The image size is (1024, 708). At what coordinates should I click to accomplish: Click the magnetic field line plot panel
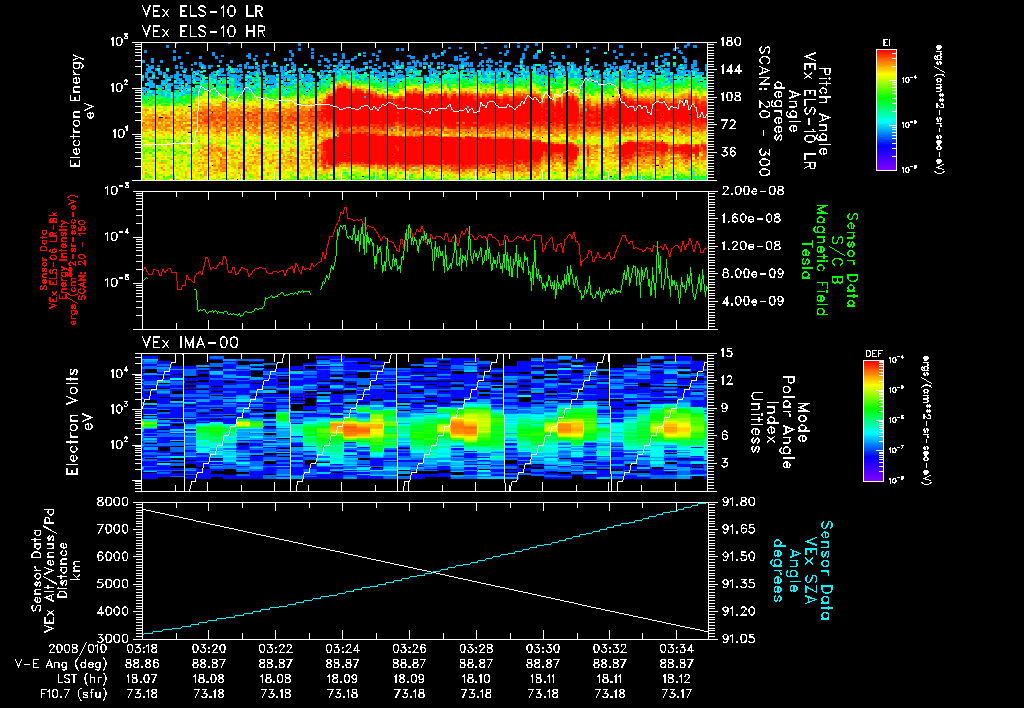(x=424, y=260)
